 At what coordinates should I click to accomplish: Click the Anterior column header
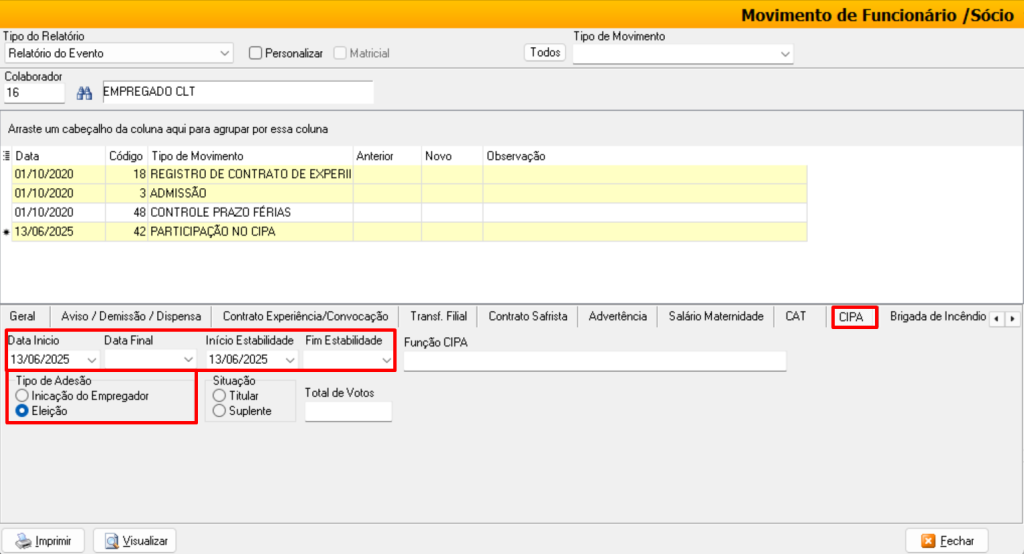coord(387,156)
